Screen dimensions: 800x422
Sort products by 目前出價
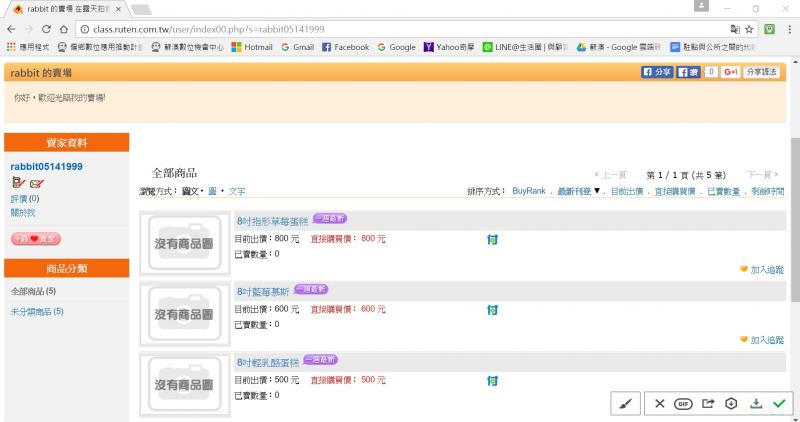(x=627, y=191)
